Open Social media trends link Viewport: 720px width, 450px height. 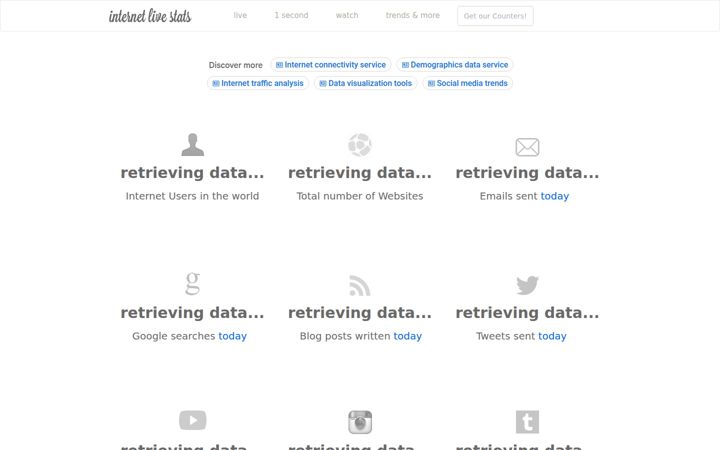click(x=467, y=83)
